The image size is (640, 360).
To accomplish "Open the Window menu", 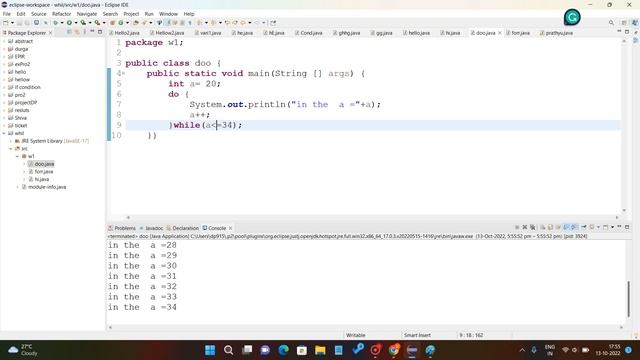I will (168, 14).
